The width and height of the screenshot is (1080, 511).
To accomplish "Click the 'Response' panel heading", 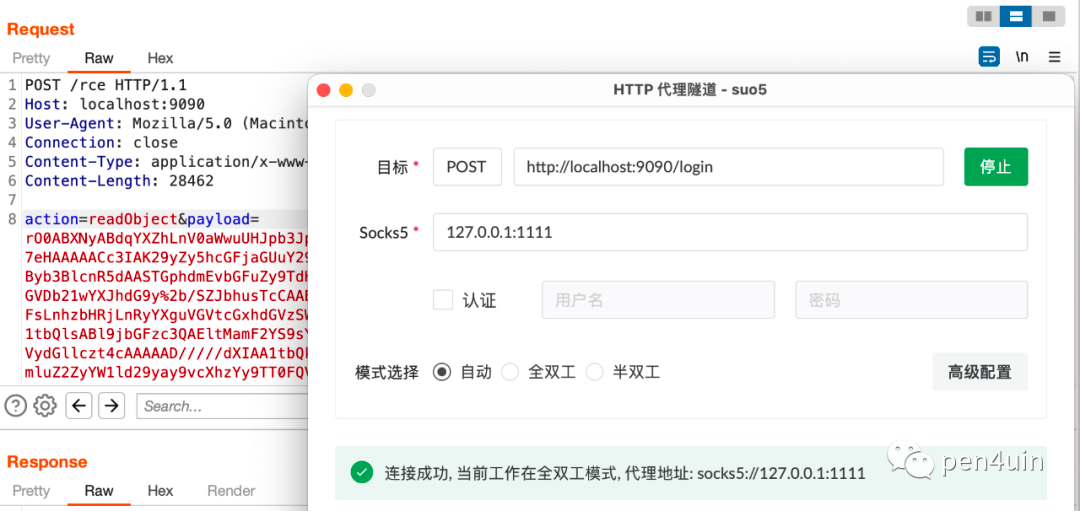I will [48, 461].
